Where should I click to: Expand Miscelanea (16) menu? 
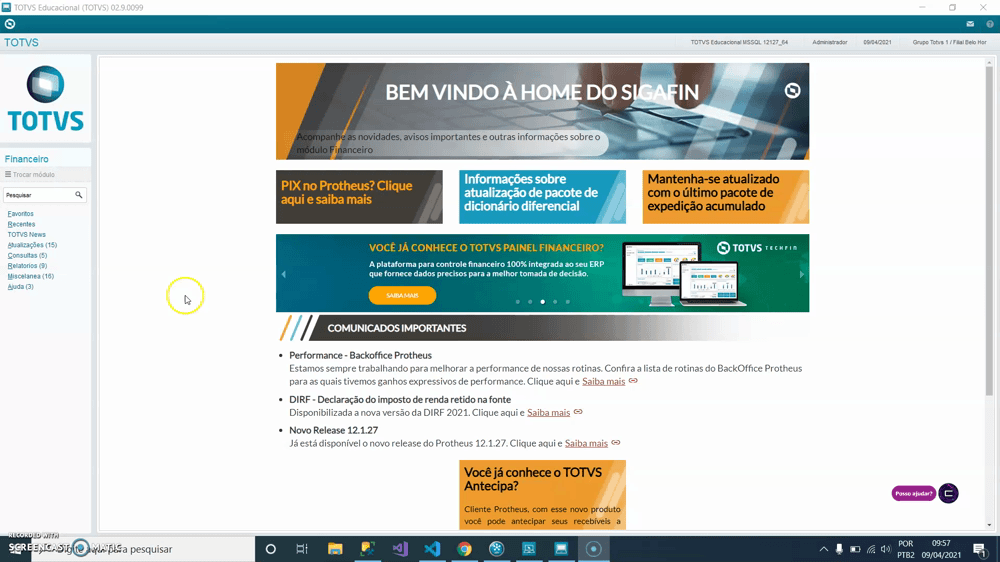pos(30,276)
